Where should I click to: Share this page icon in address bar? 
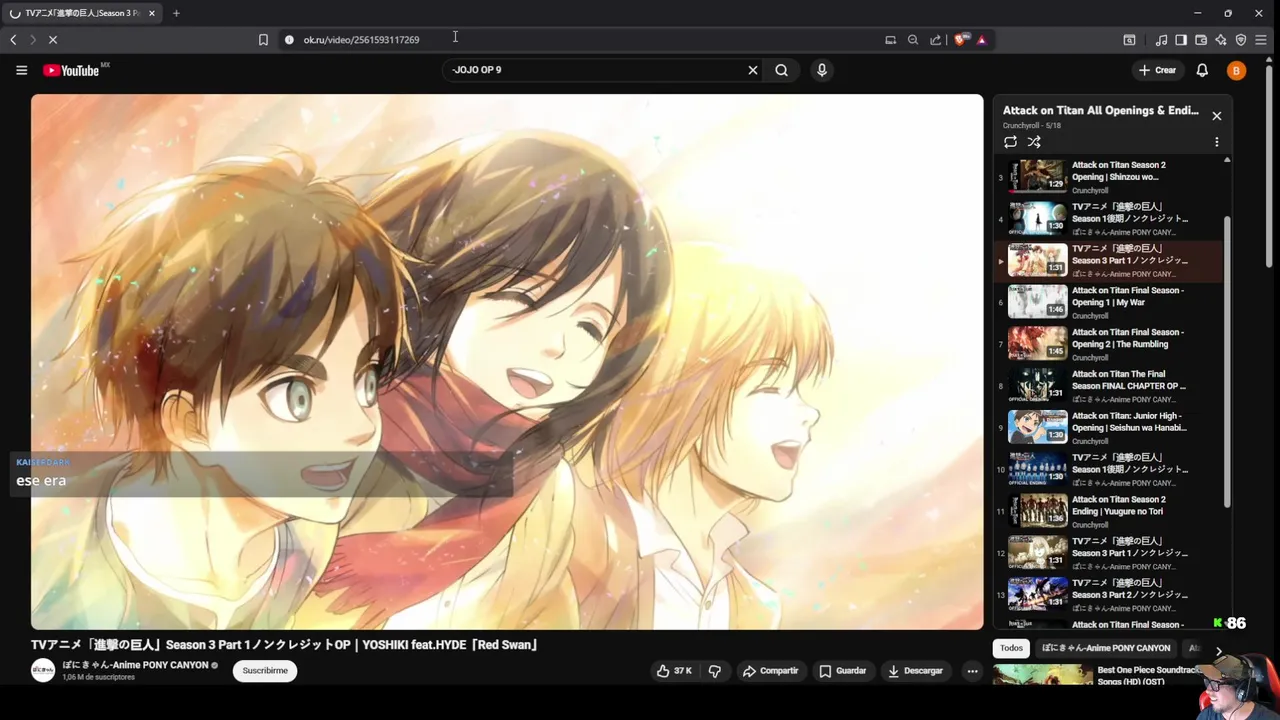click(936, 40)
